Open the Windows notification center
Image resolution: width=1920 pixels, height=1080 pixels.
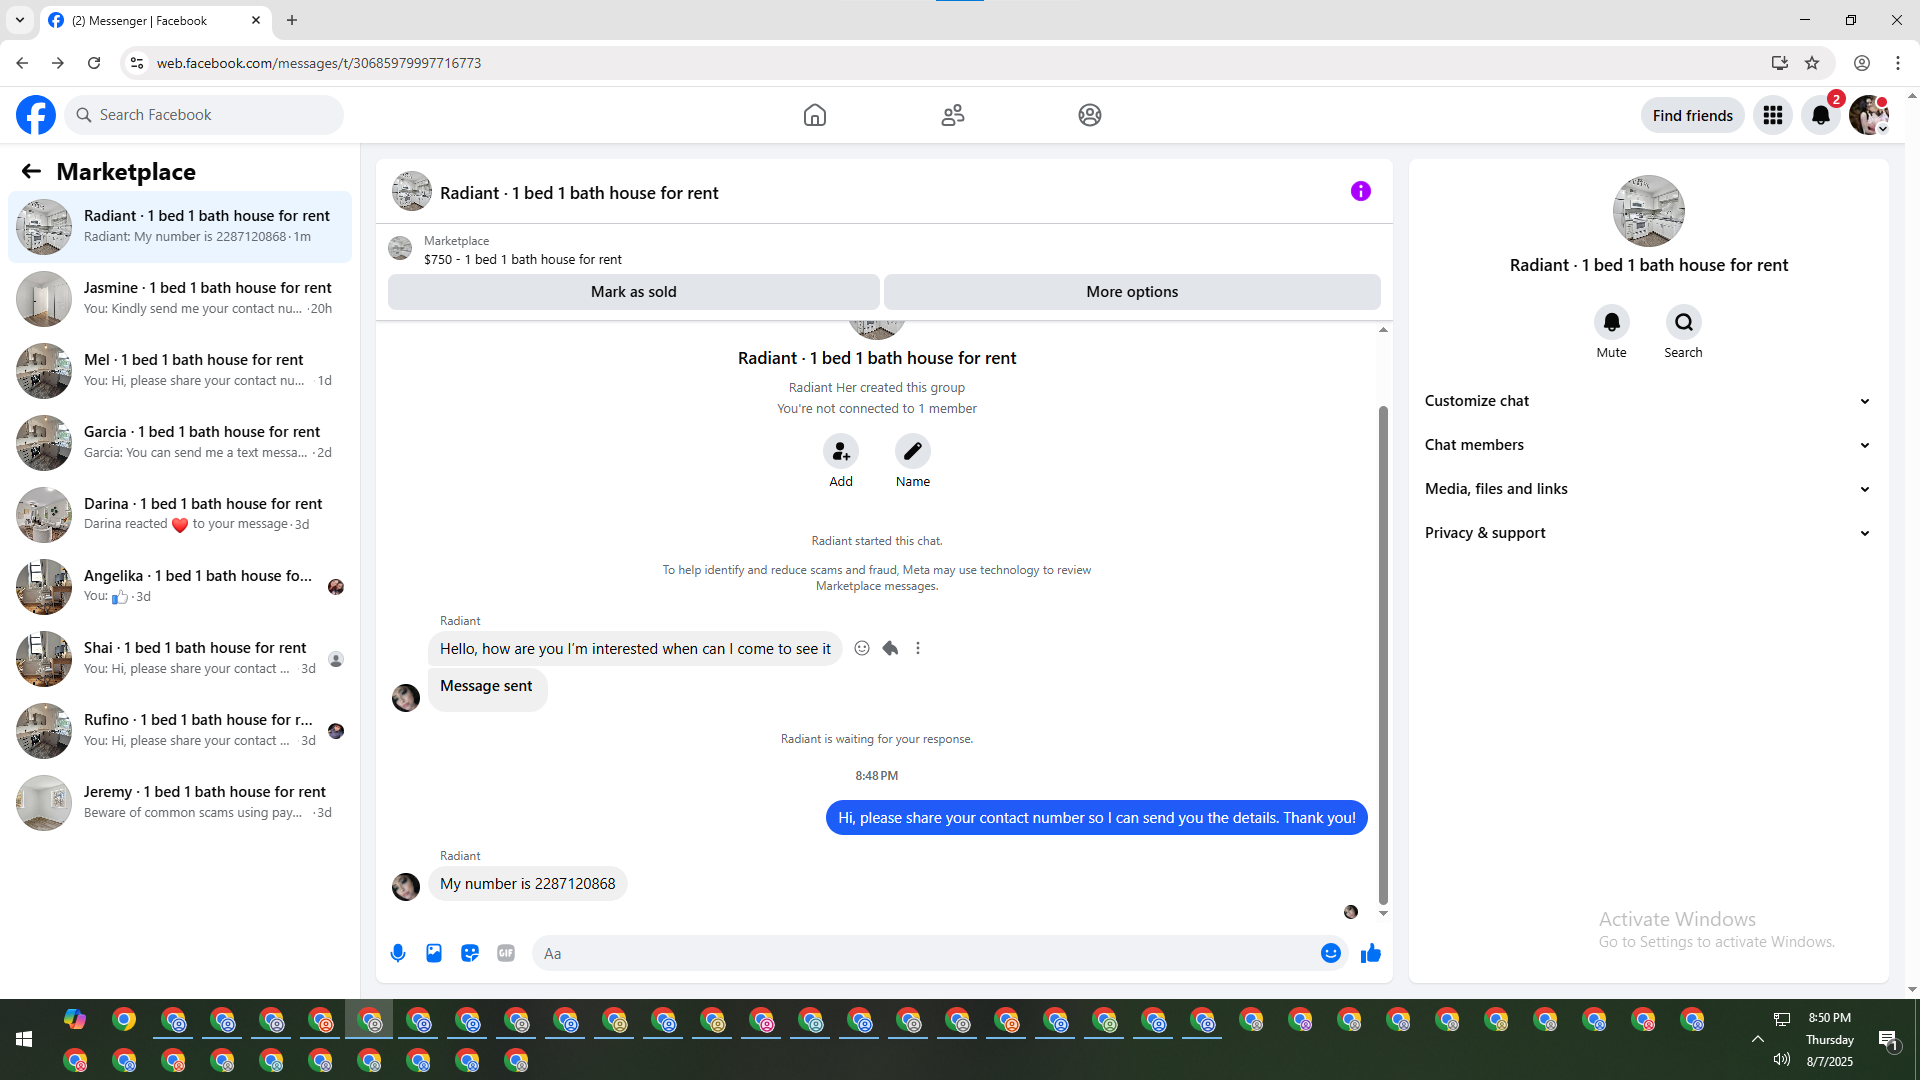coord(1889,1040)
